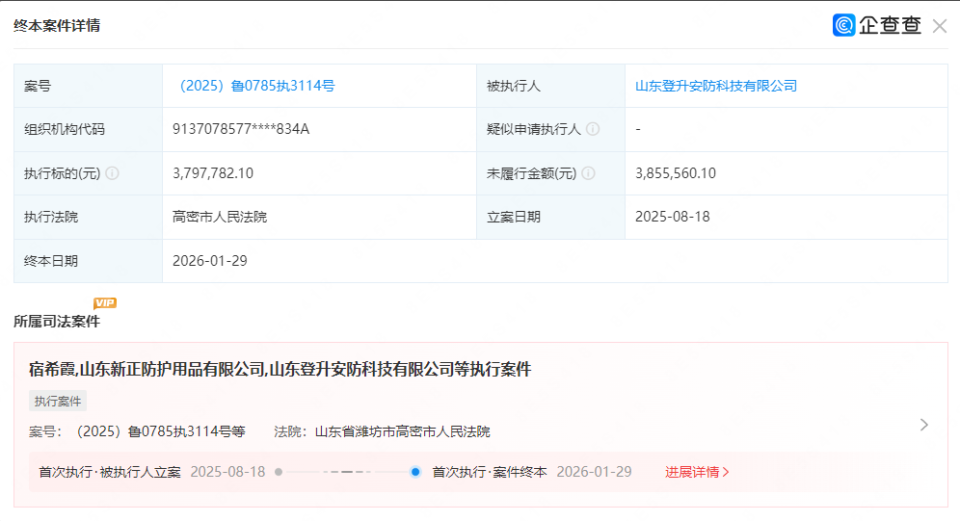Open 山东登升安防科技有限公司 company link

pos(716,86)
